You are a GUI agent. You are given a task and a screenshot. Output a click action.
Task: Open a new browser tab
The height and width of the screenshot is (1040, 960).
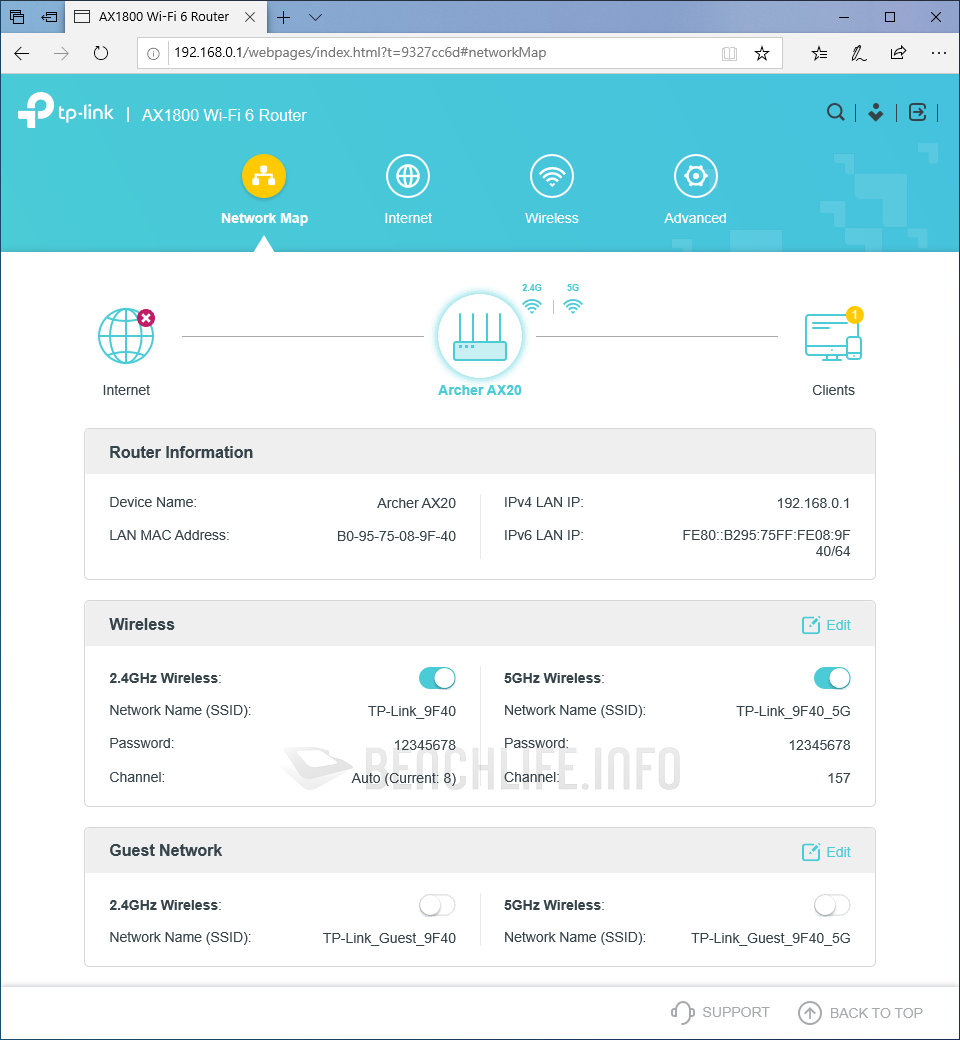coord(283,17)
